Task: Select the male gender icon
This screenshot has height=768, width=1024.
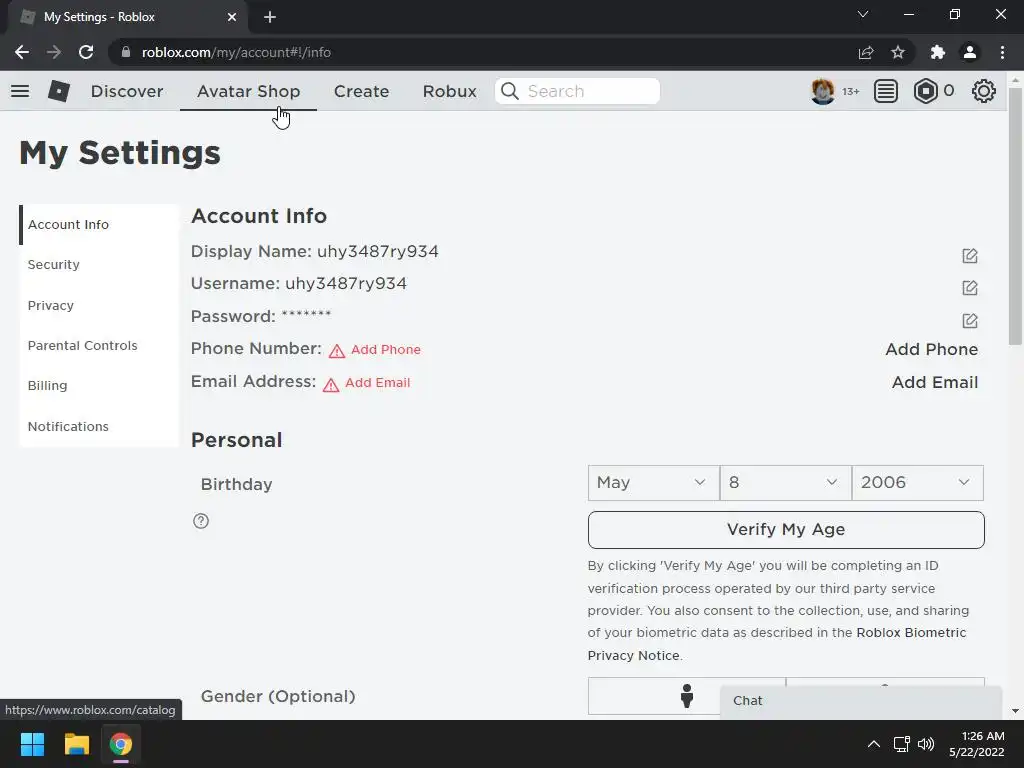Action: (686, 696)
